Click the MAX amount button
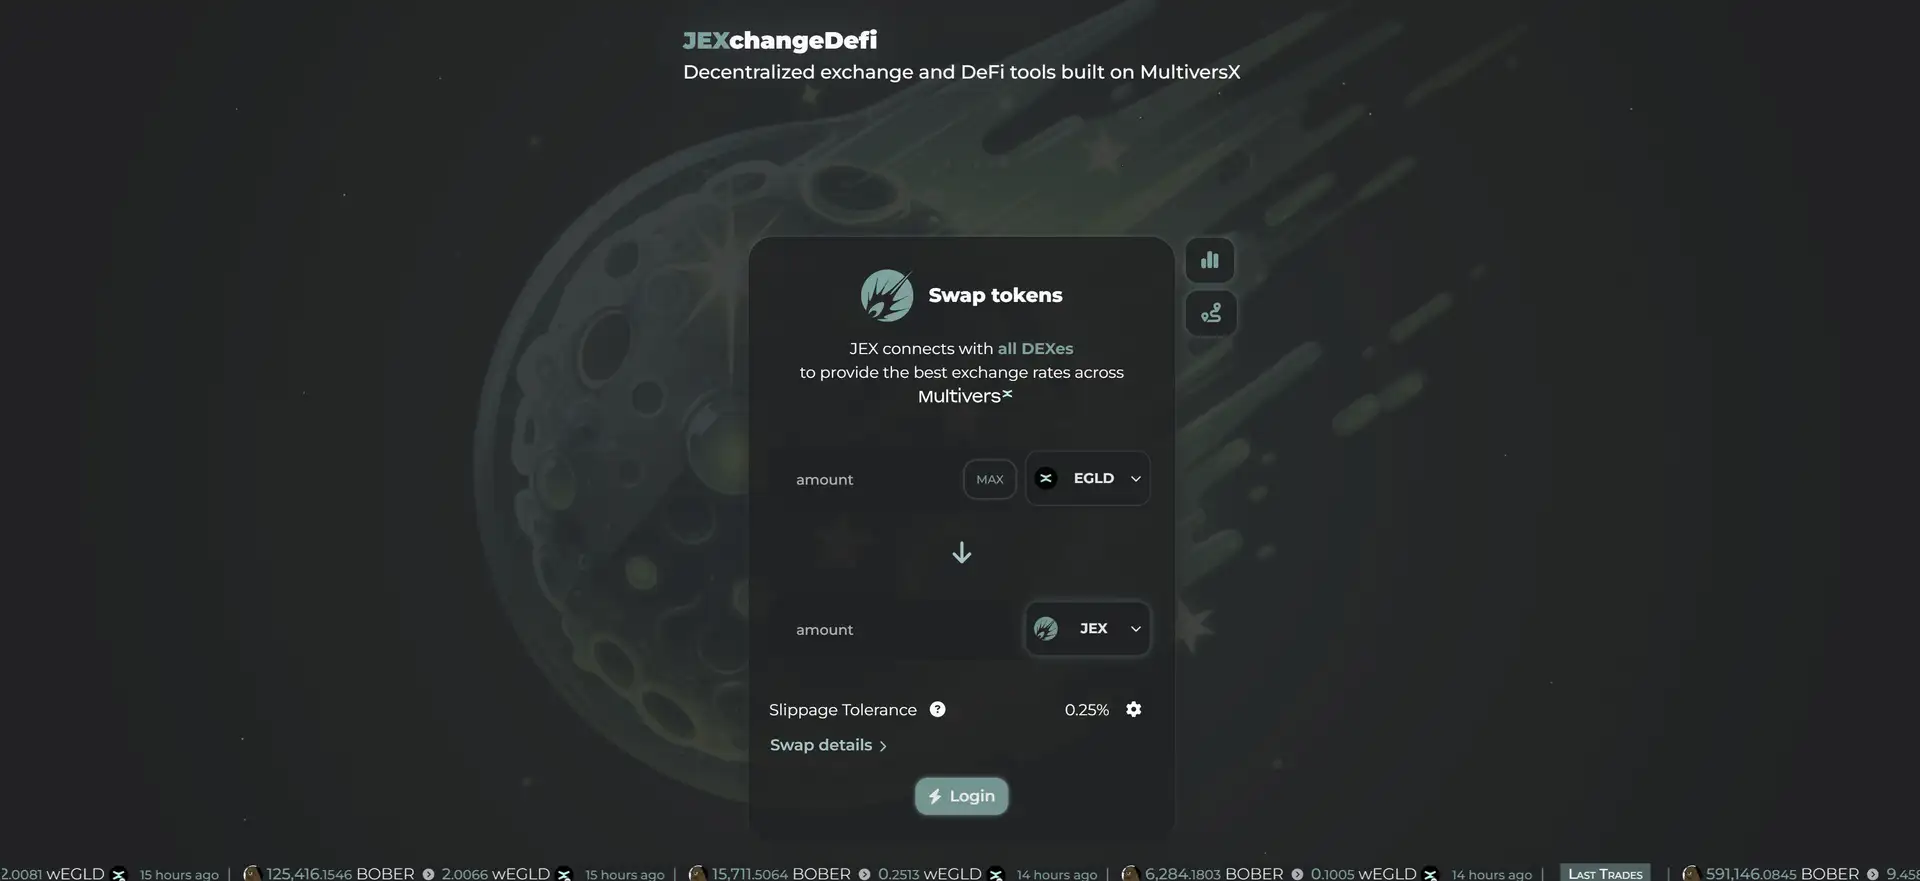The width and height of the screenshot is (1920, 881). click(990, 479)
